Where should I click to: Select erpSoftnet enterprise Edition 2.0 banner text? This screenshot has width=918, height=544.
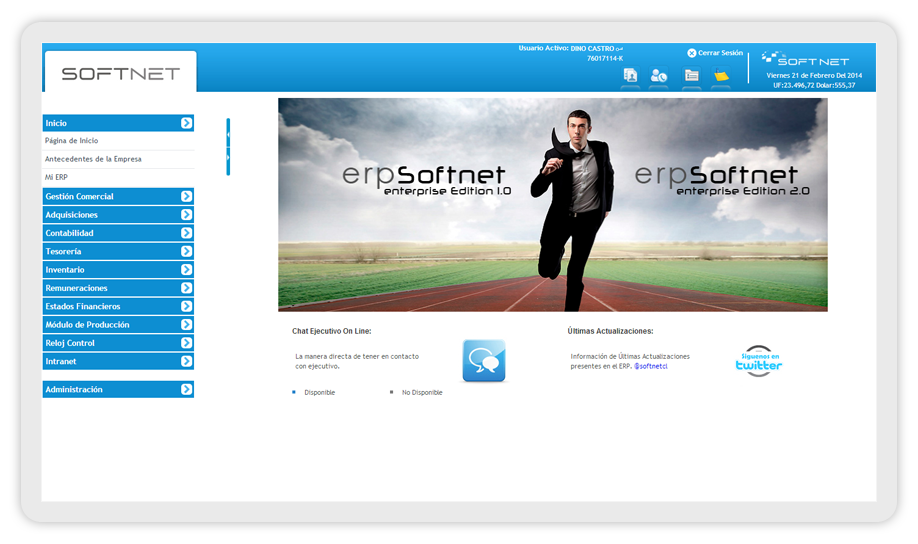(x=722, y=180)
